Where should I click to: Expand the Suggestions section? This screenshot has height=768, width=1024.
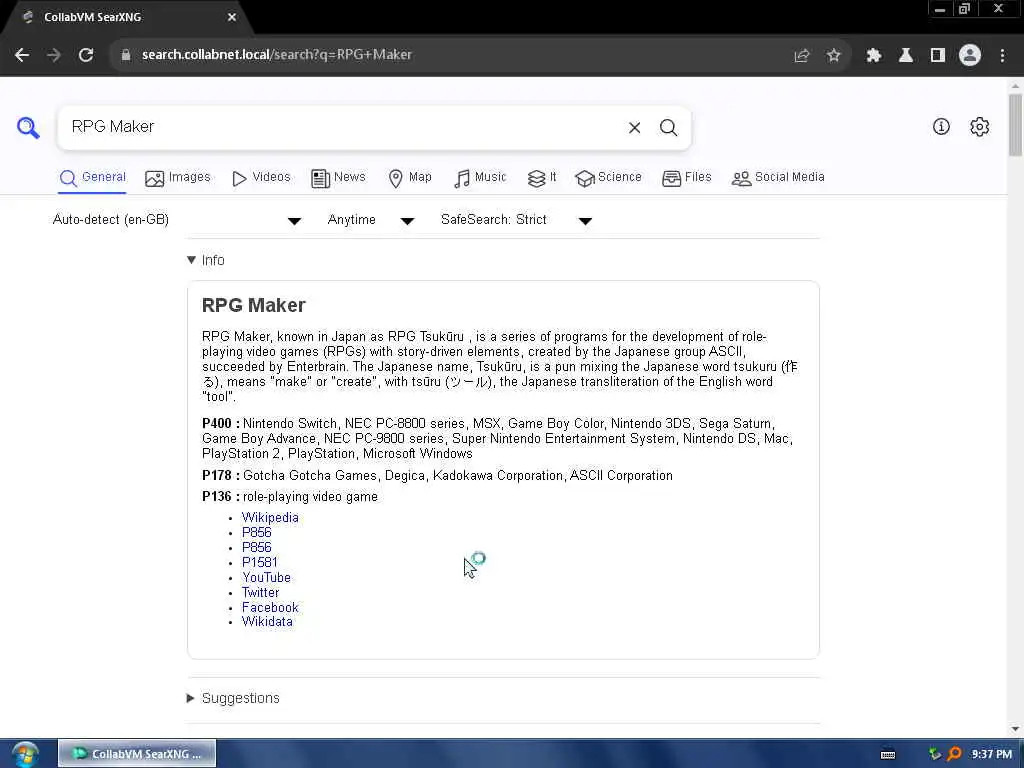pos(233,698)
